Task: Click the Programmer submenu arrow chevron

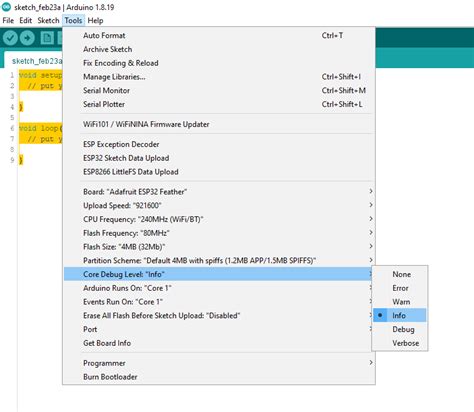Action: (371, 363)
